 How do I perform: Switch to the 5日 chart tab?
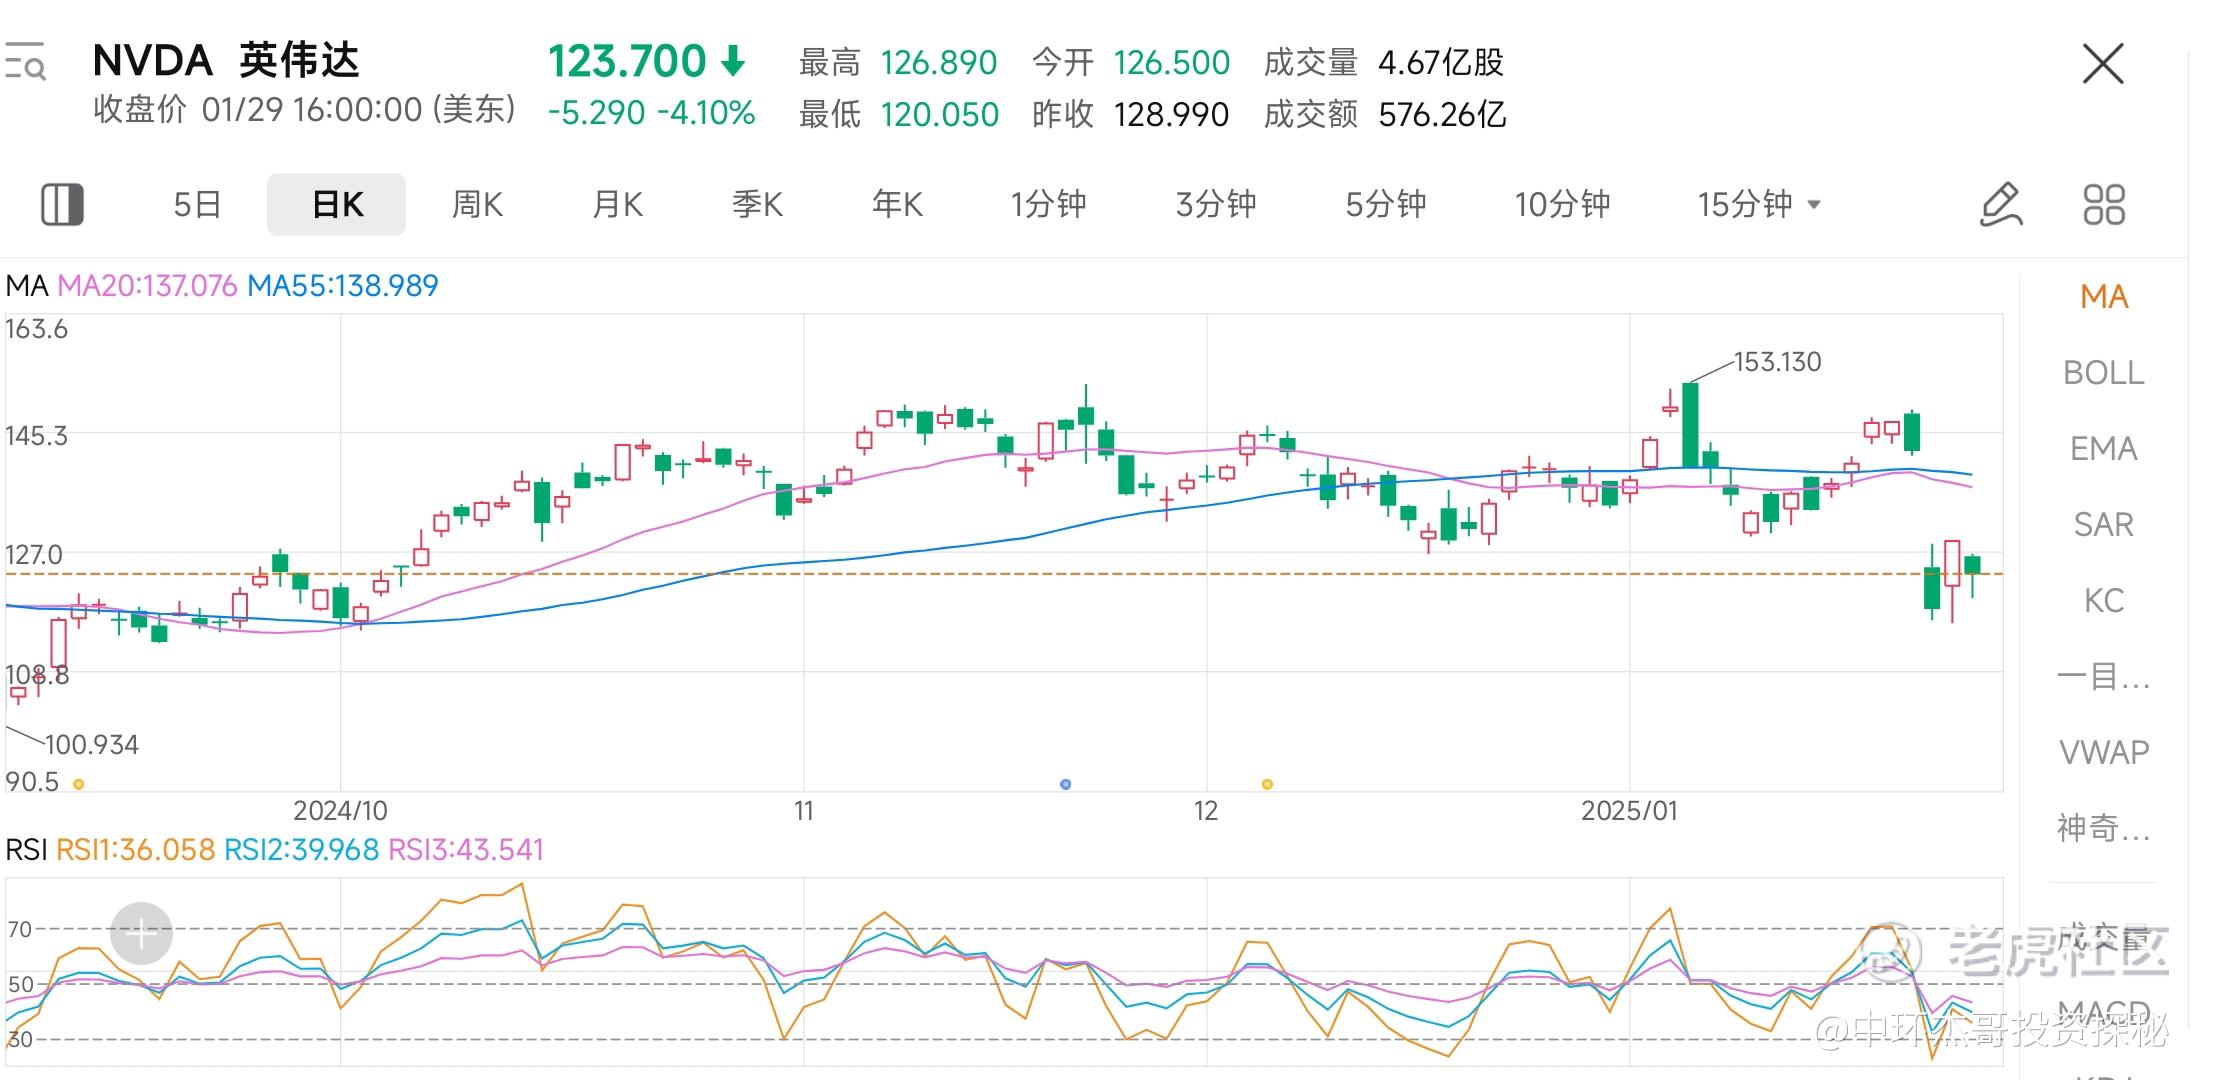point(197,204)
